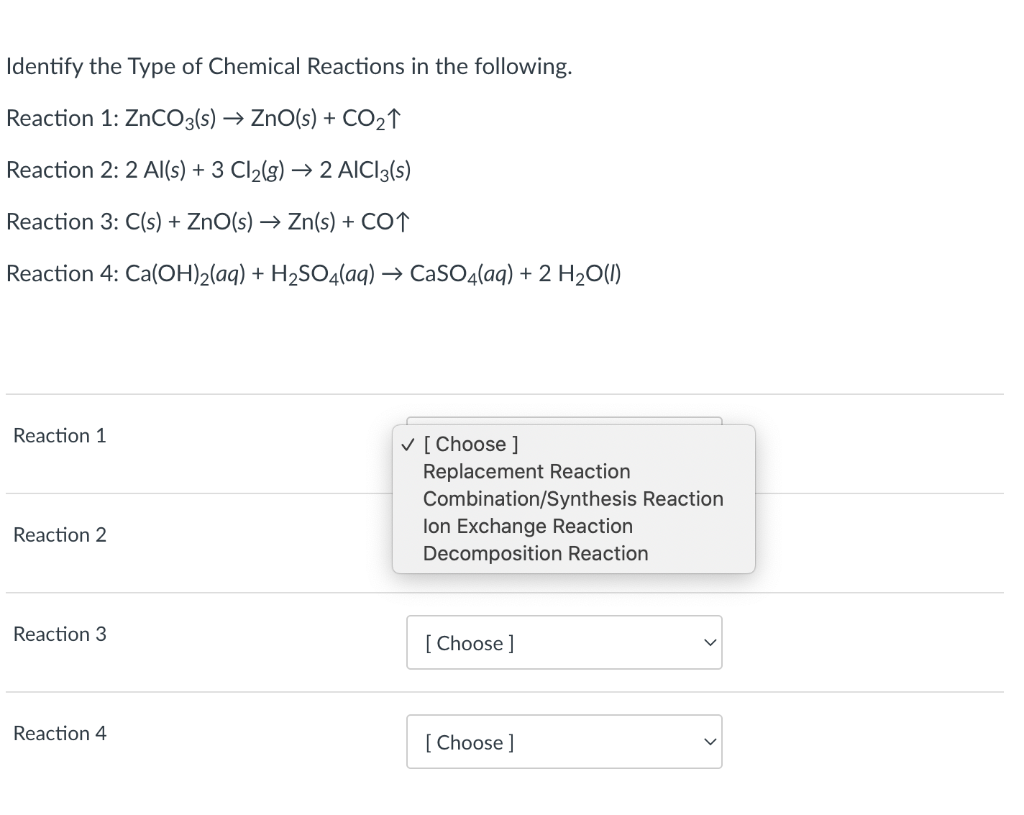
Task: Click the Reaction 4 row label
Action: [59, 733]
